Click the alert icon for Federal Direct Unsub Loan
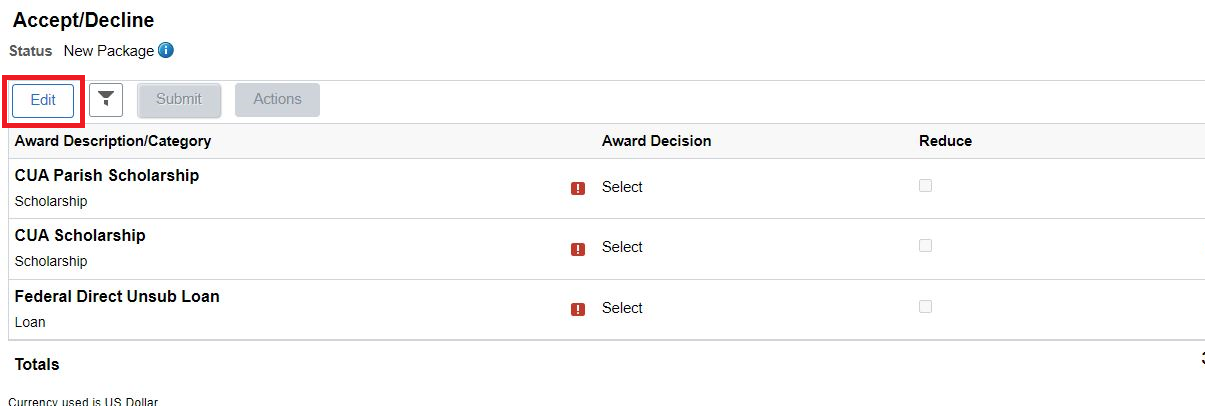 tap(577, 309)
